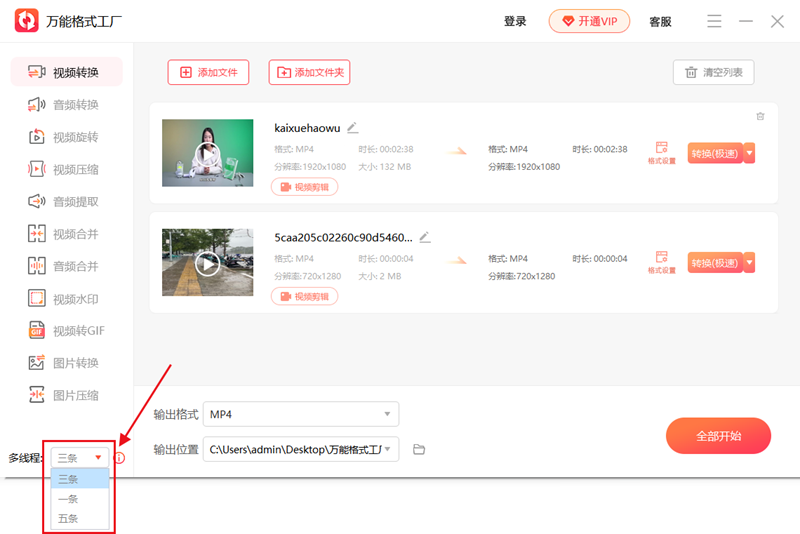Click the 5caa205c02260c90d5460... file name
The width and height of the screenshot is (800, 534).
[x=343, y=238]
